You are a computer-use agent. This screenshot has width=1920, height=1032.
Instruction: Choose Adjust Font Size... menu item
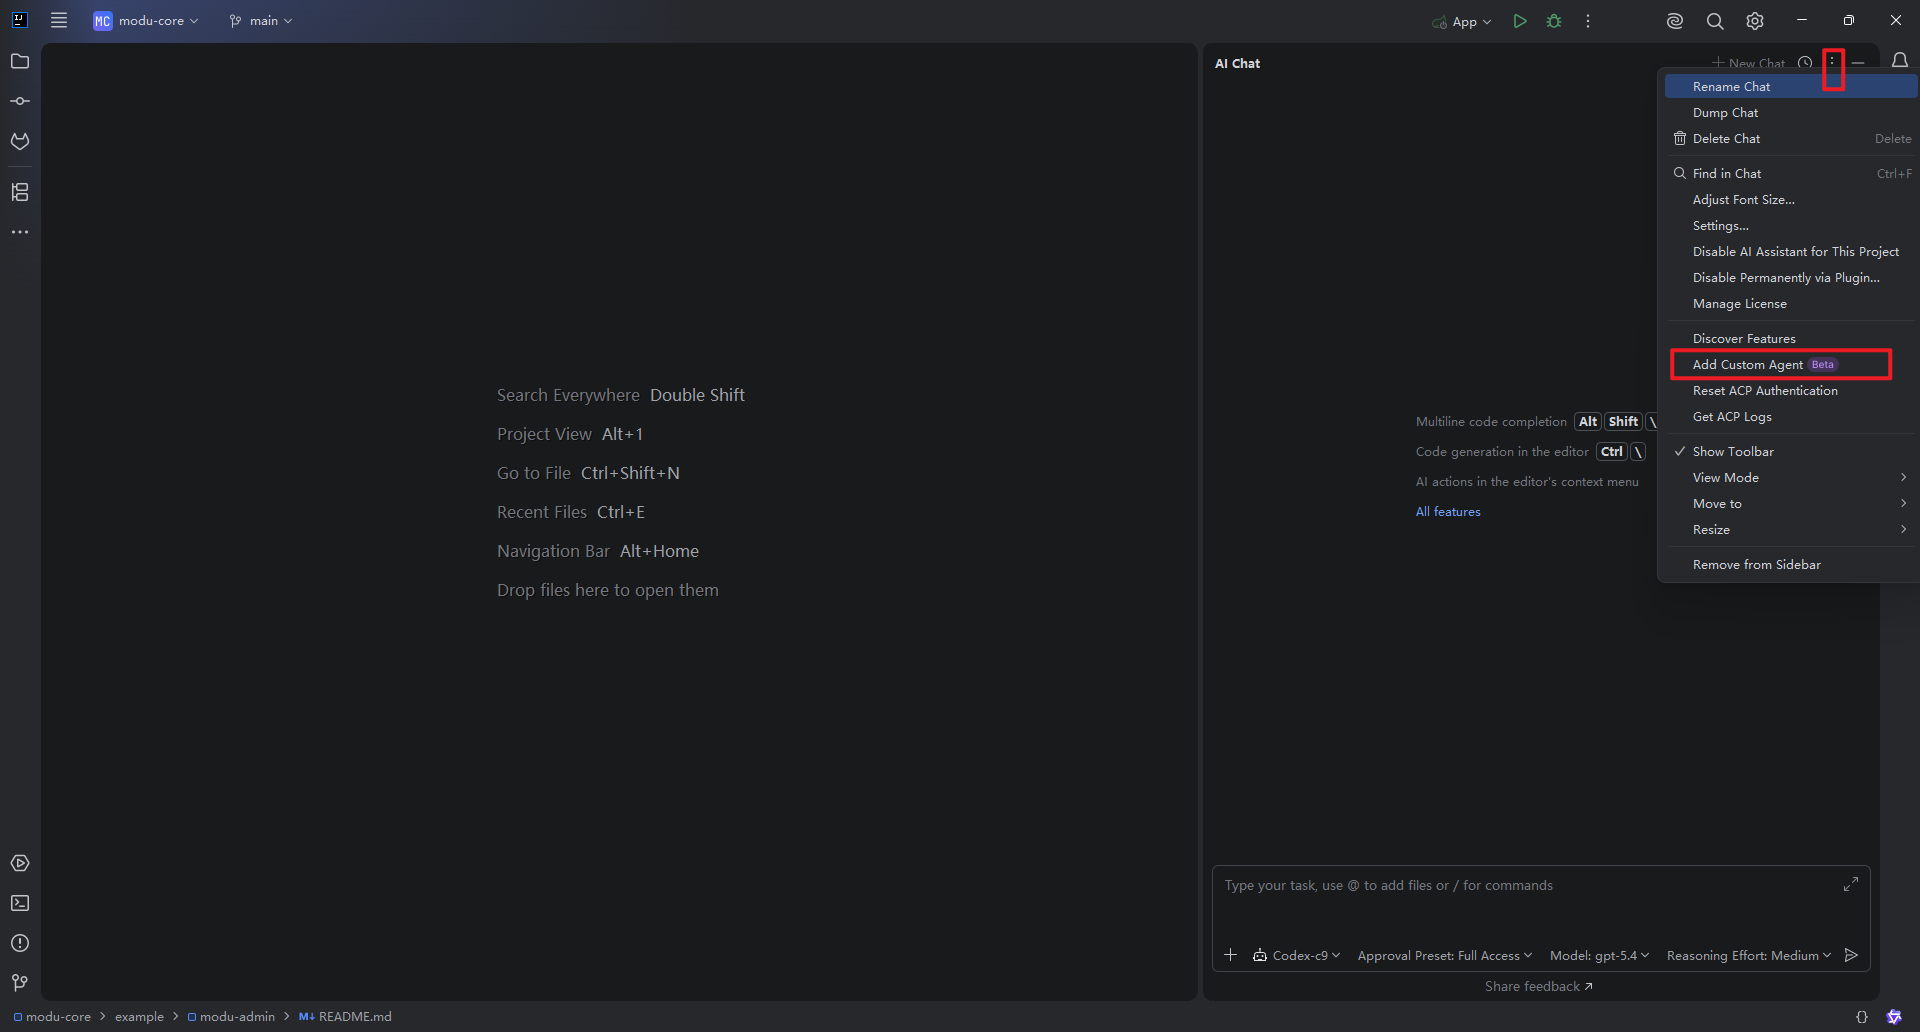click(1788, 200)
